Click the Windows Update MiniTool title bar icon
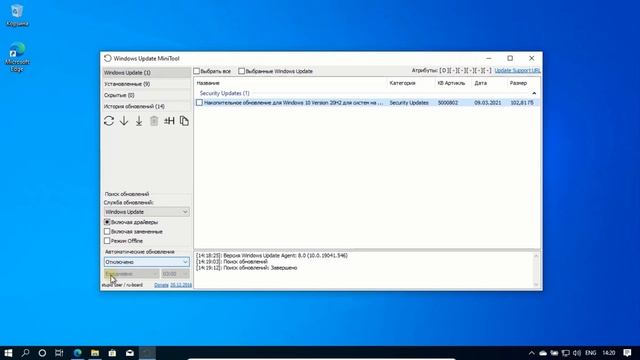The width and height of the screenshot is (640, 360). click(x=107, y=58)
